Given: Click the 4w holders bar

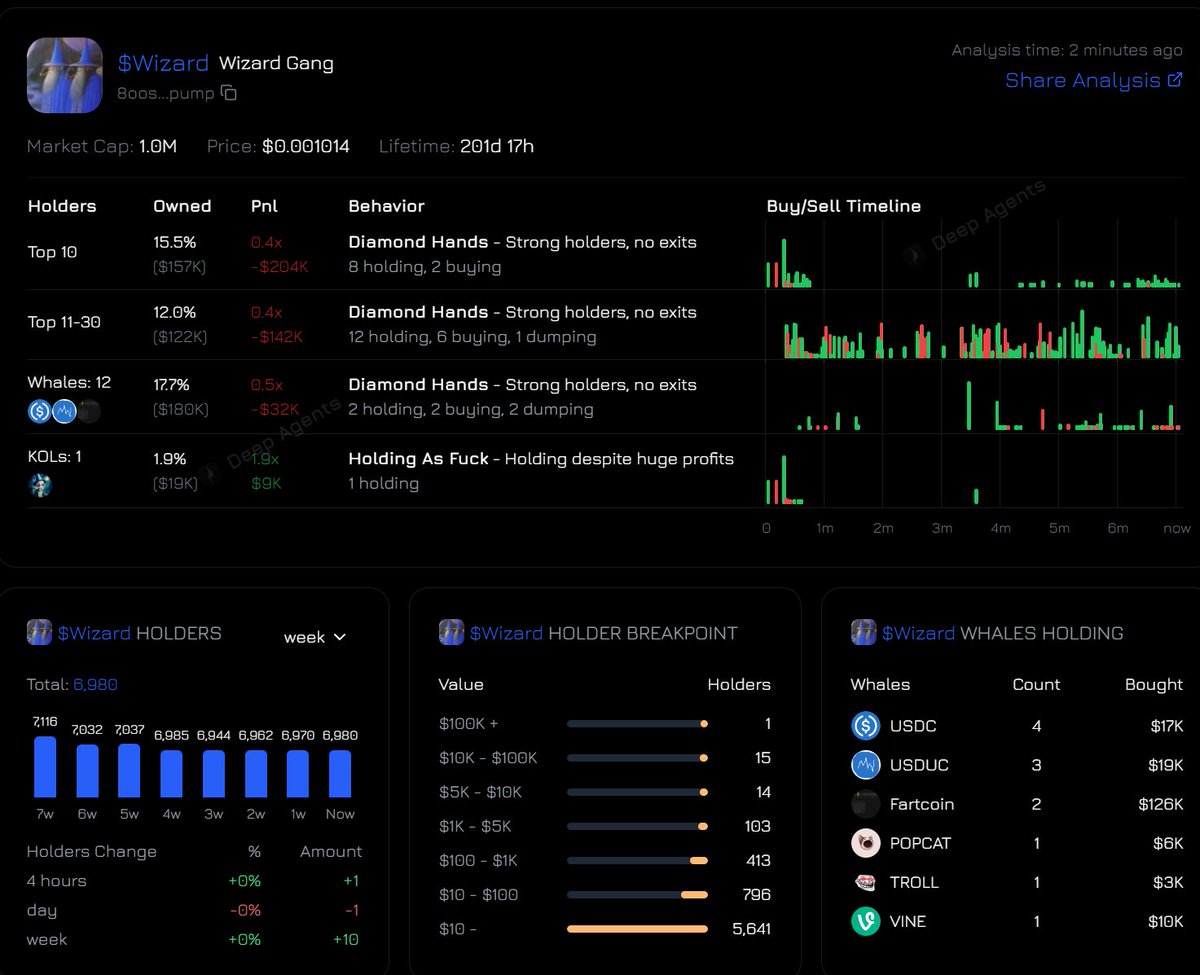Looking at the screenshot, I should coord(171,774).
